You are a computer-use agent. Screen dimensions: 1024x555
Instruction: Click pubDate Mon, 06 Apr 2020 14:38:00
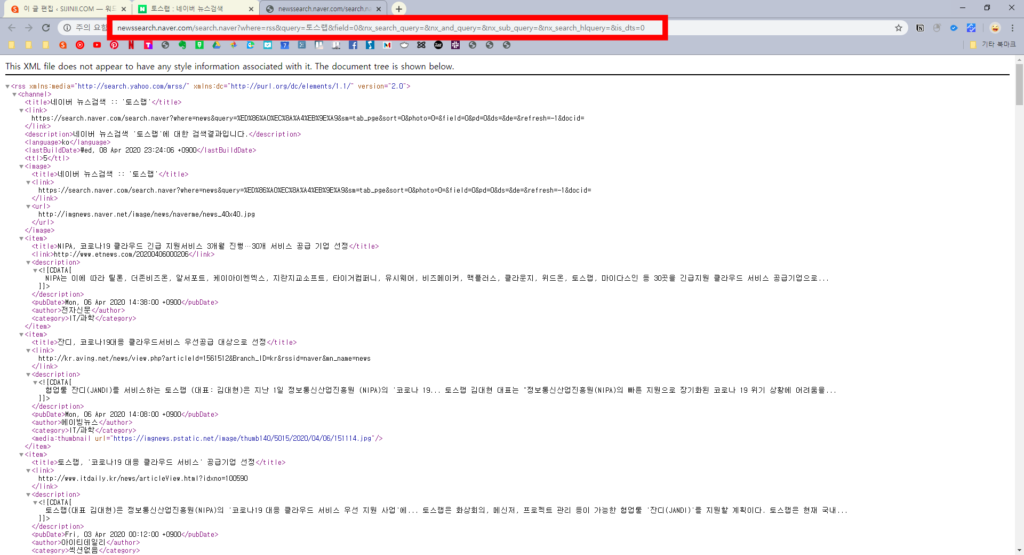[x=123, y=302]
